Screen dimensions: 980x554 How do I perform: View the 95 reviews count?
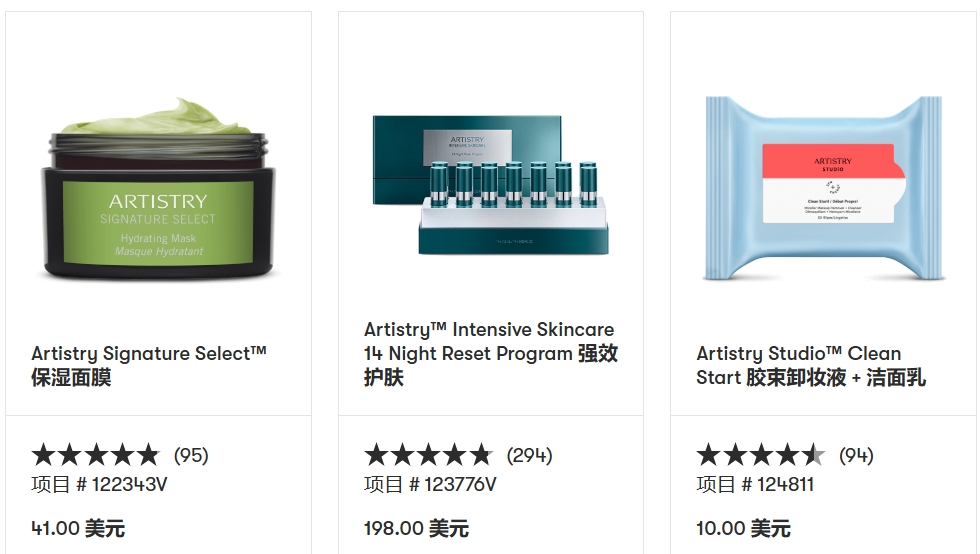click(191, 455)
